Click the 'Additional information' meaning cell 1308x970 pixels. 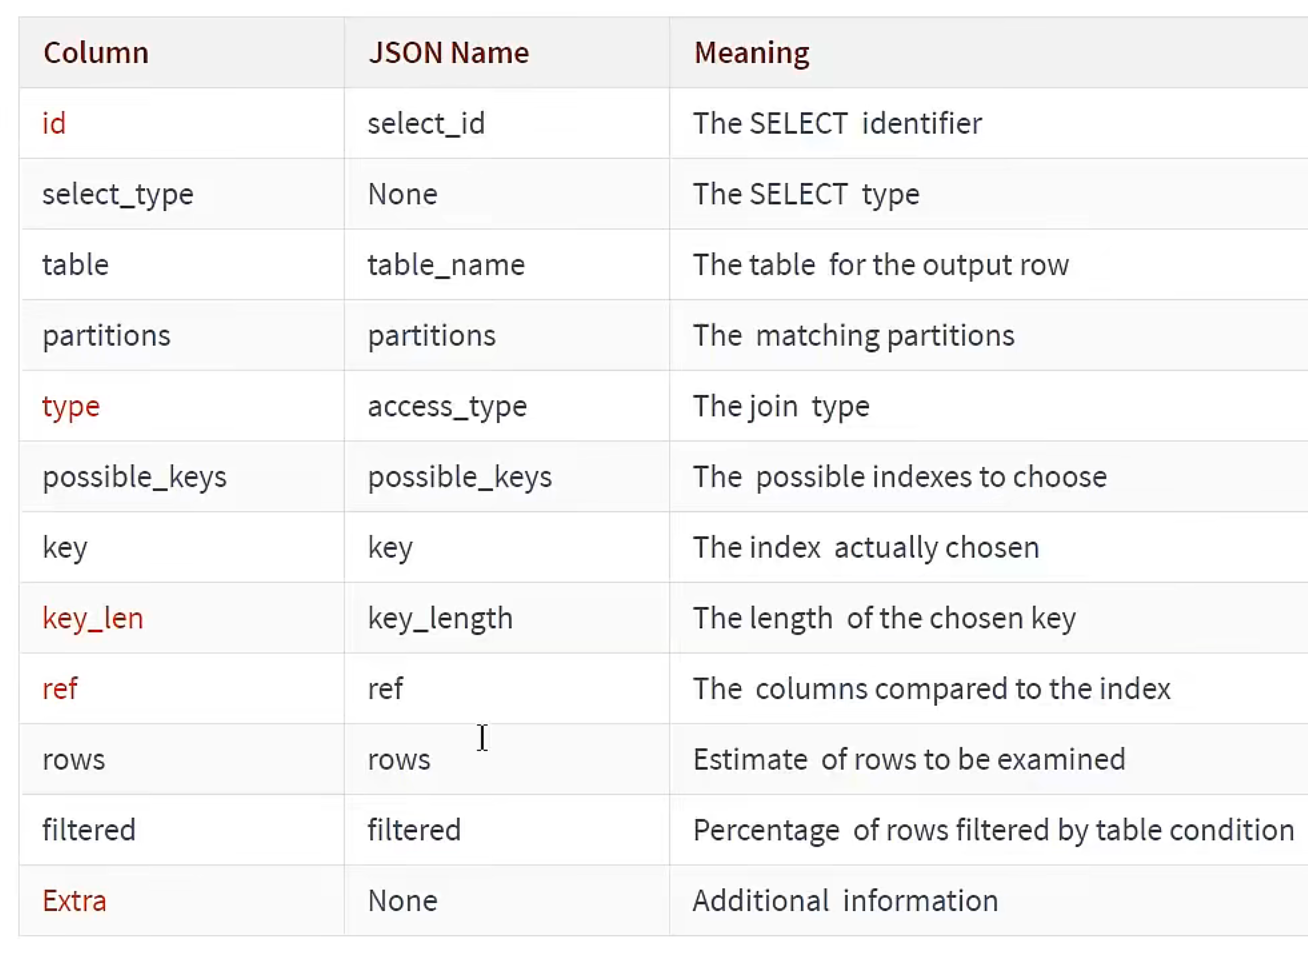[845, 901]
